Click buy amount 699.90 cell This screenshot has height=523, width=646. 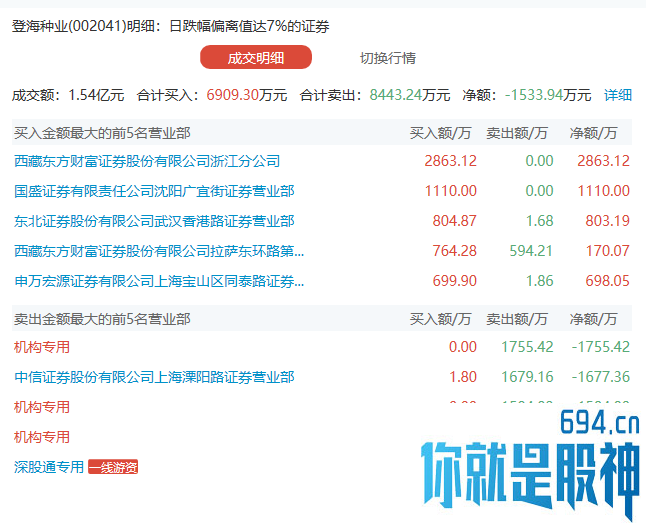click(455, 281)
